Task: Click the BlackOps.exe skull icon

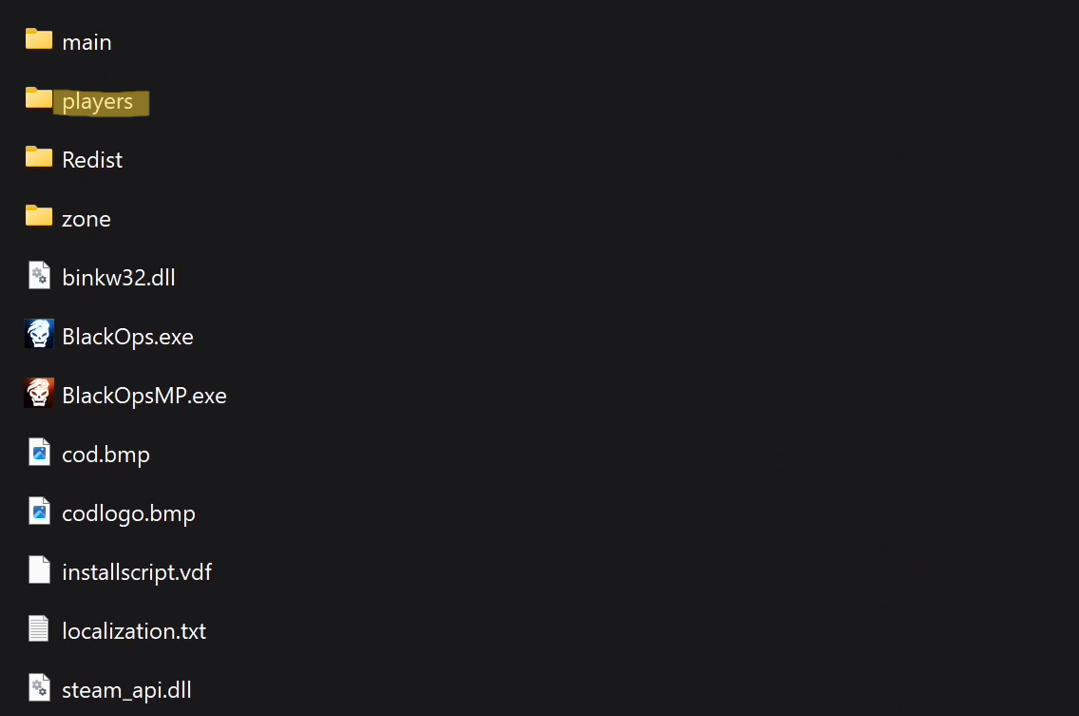Action: pos(39,334)
